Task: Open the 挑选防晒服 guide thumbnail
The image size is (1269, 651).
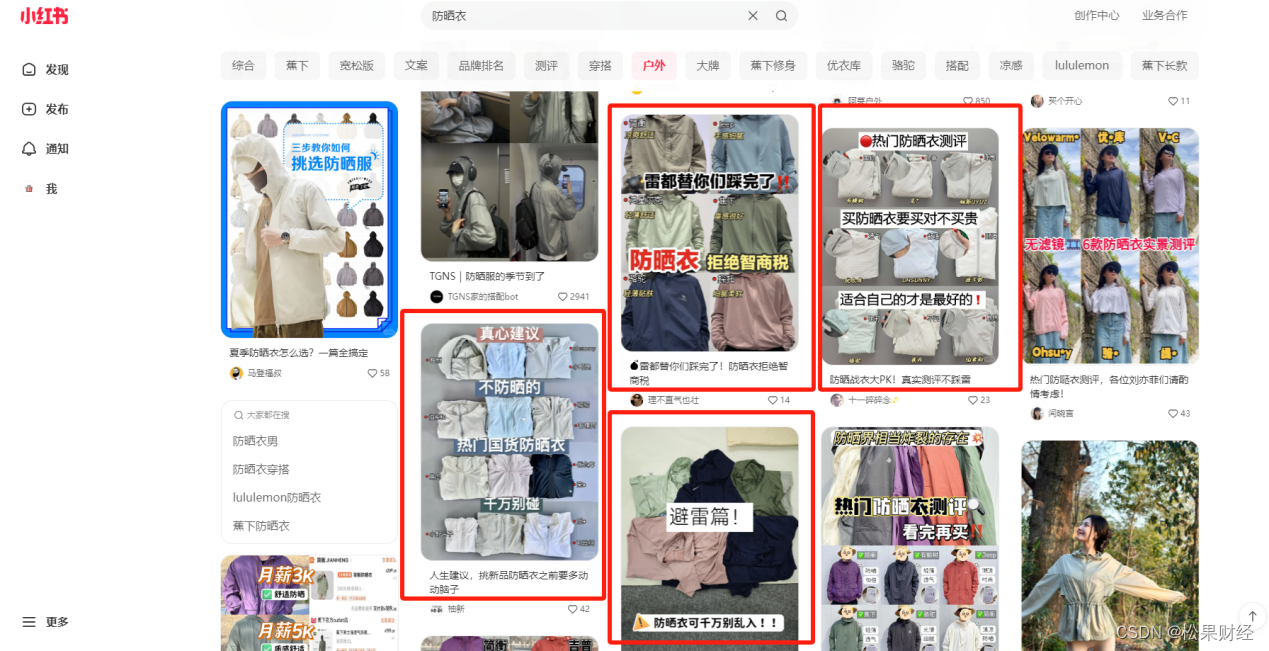Action: [309, 220]
